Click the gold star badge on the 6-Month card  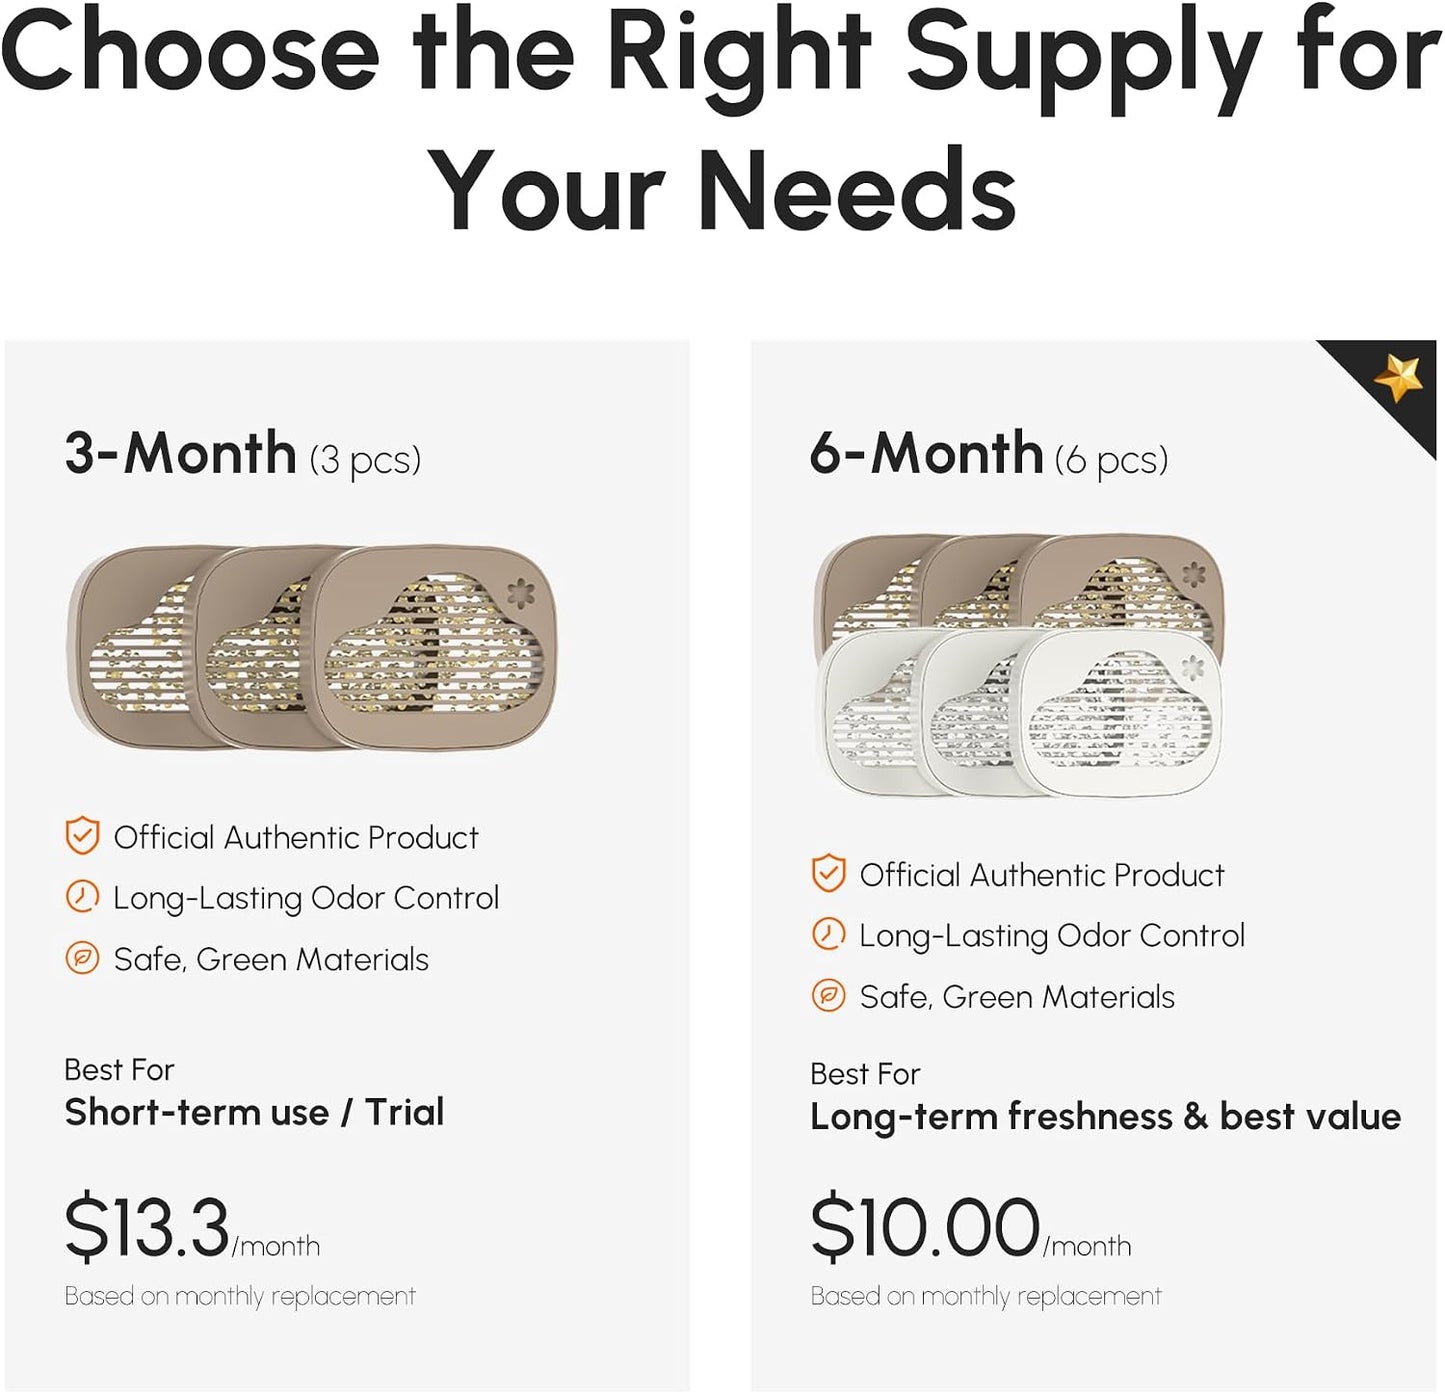[x=1398, y=380]
